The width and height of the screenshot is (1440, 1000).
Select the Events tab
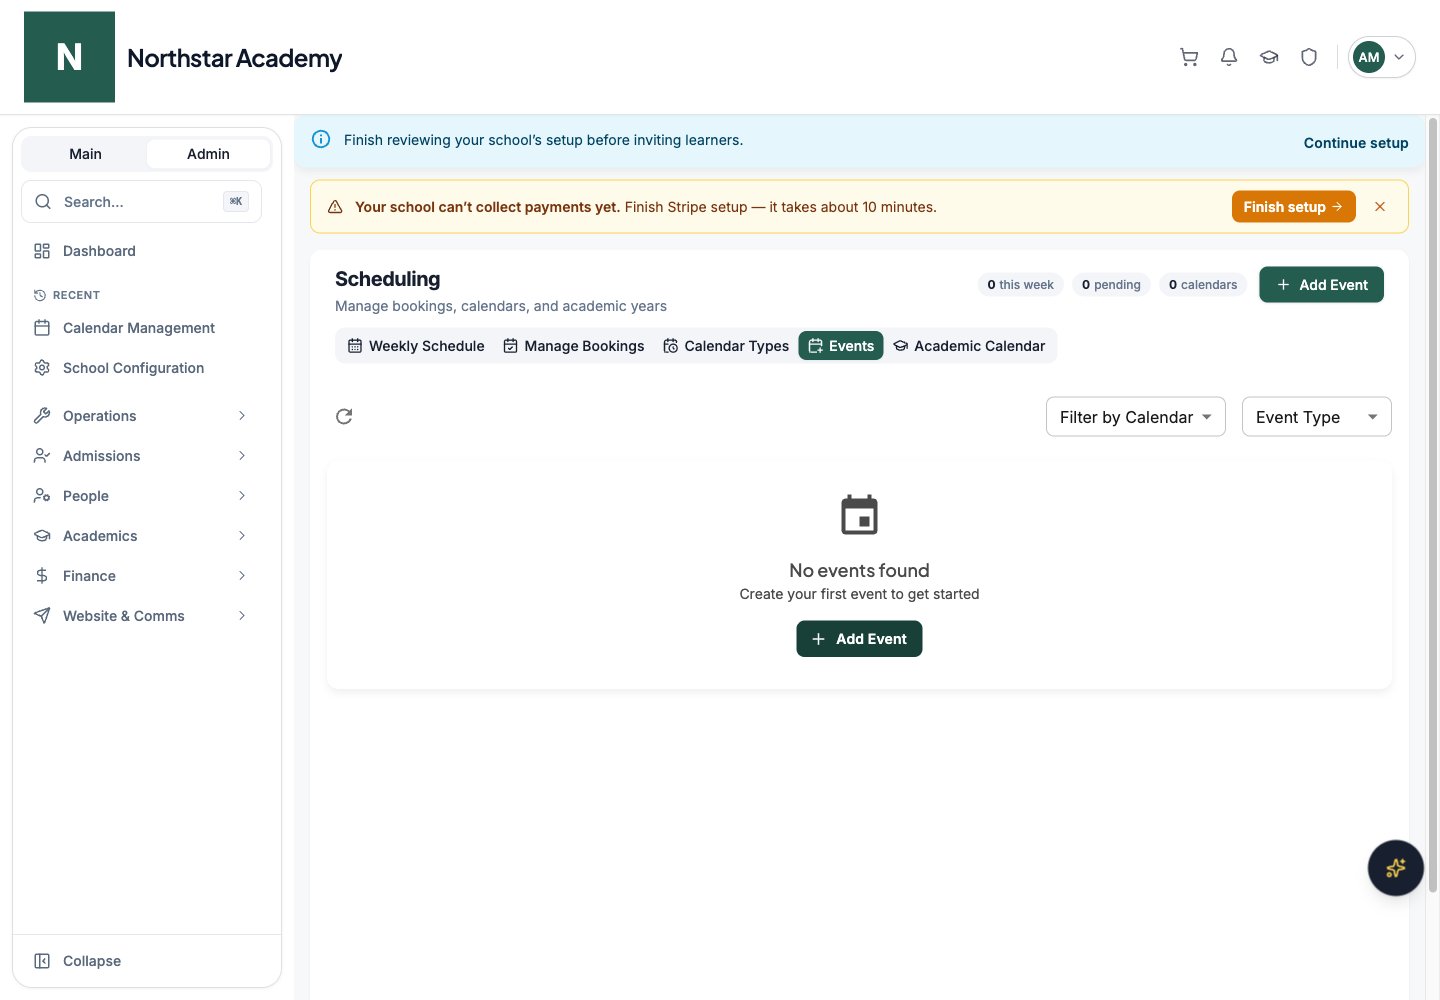[841, 346]
